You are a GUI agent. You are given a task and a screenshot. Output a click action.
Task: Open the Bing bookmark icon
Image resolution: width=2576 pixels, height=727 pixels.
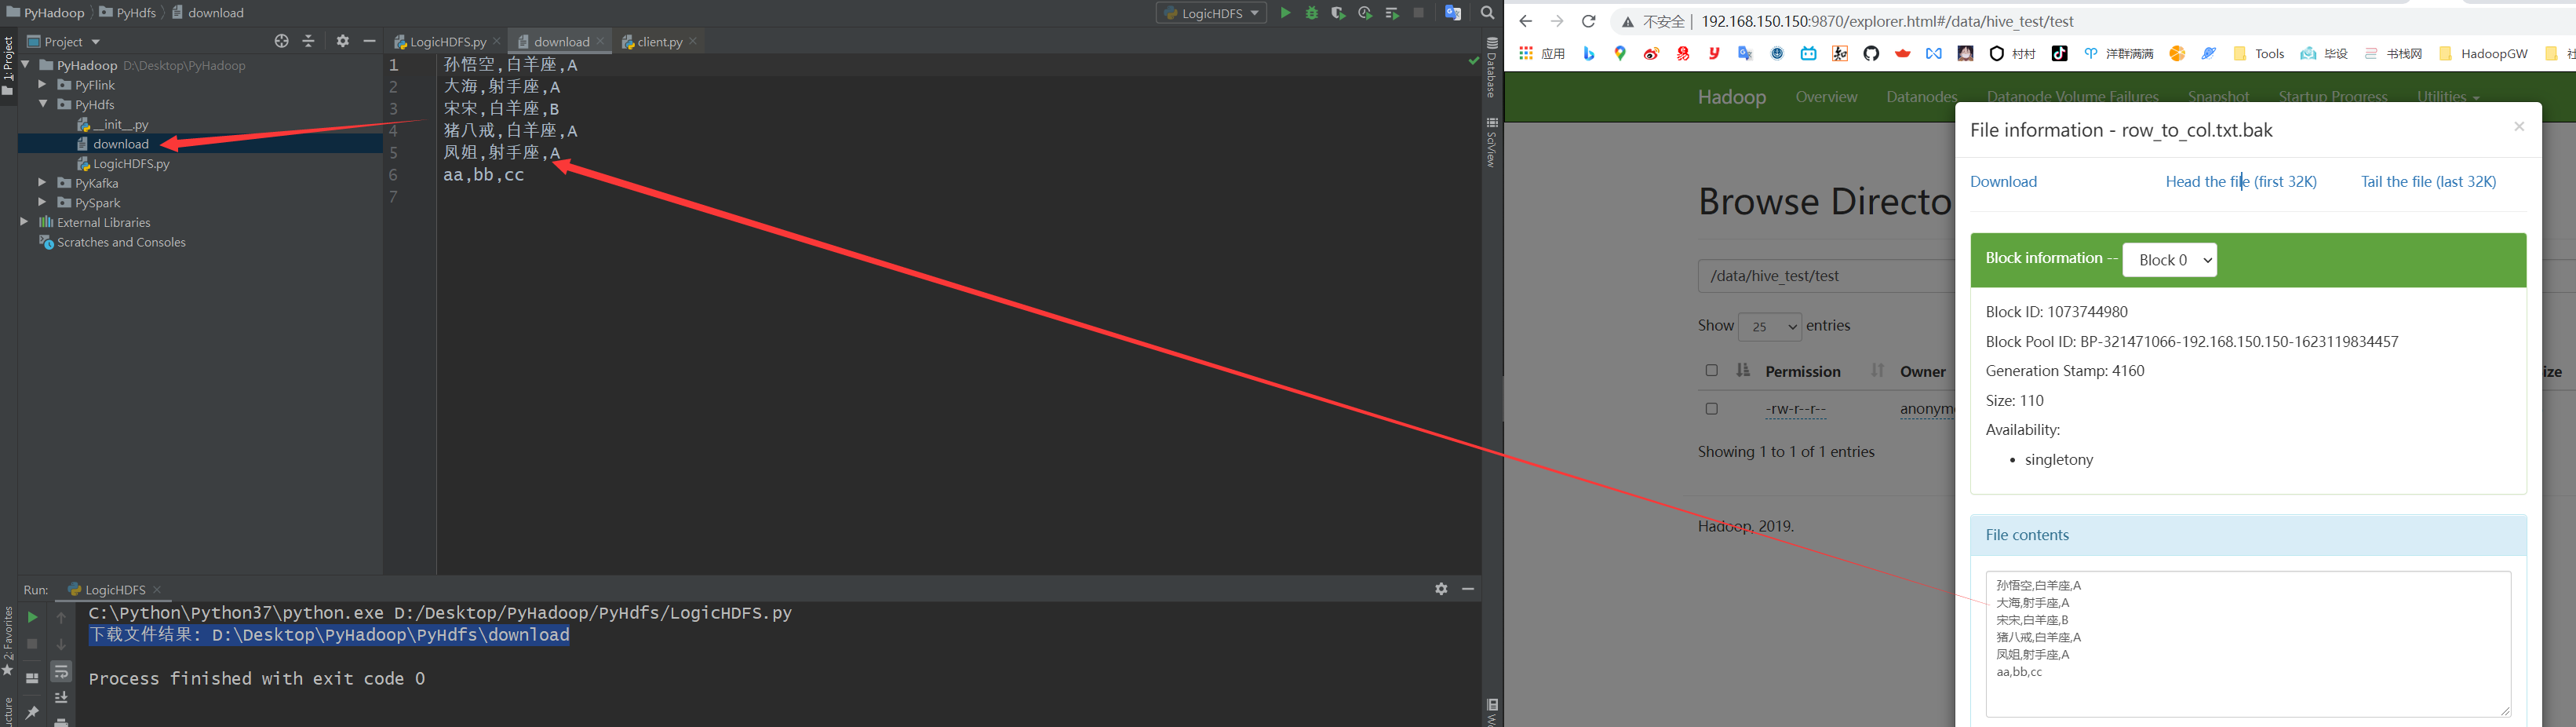(x=1588, y=54)
